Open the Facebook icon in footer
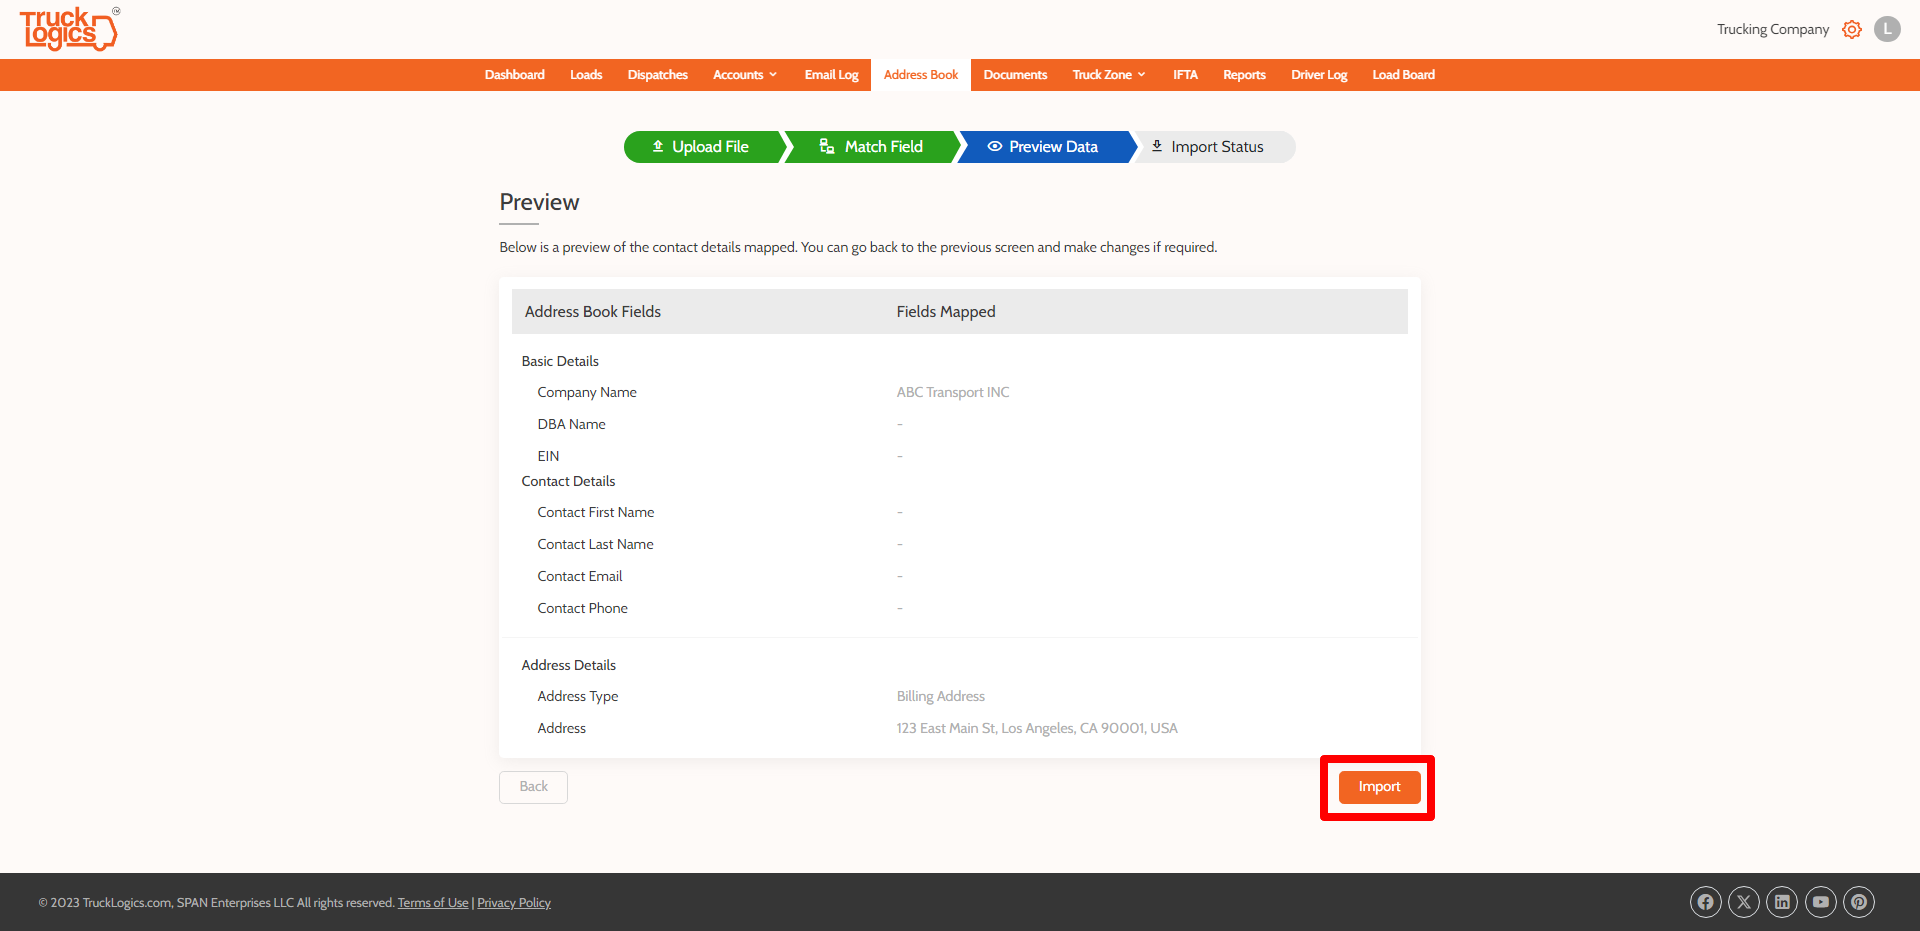Viewport: 1920px width, 931px height. [x=1705, y=901]
